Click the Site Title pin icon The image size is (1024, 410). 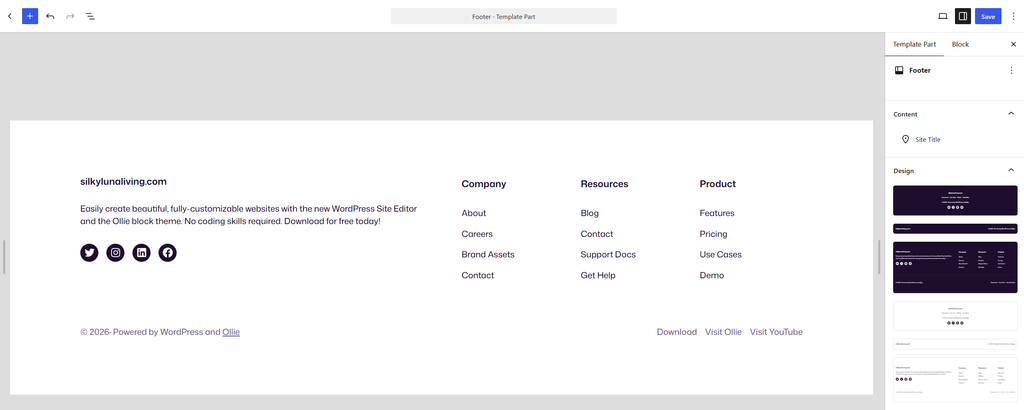pos(905,140)
